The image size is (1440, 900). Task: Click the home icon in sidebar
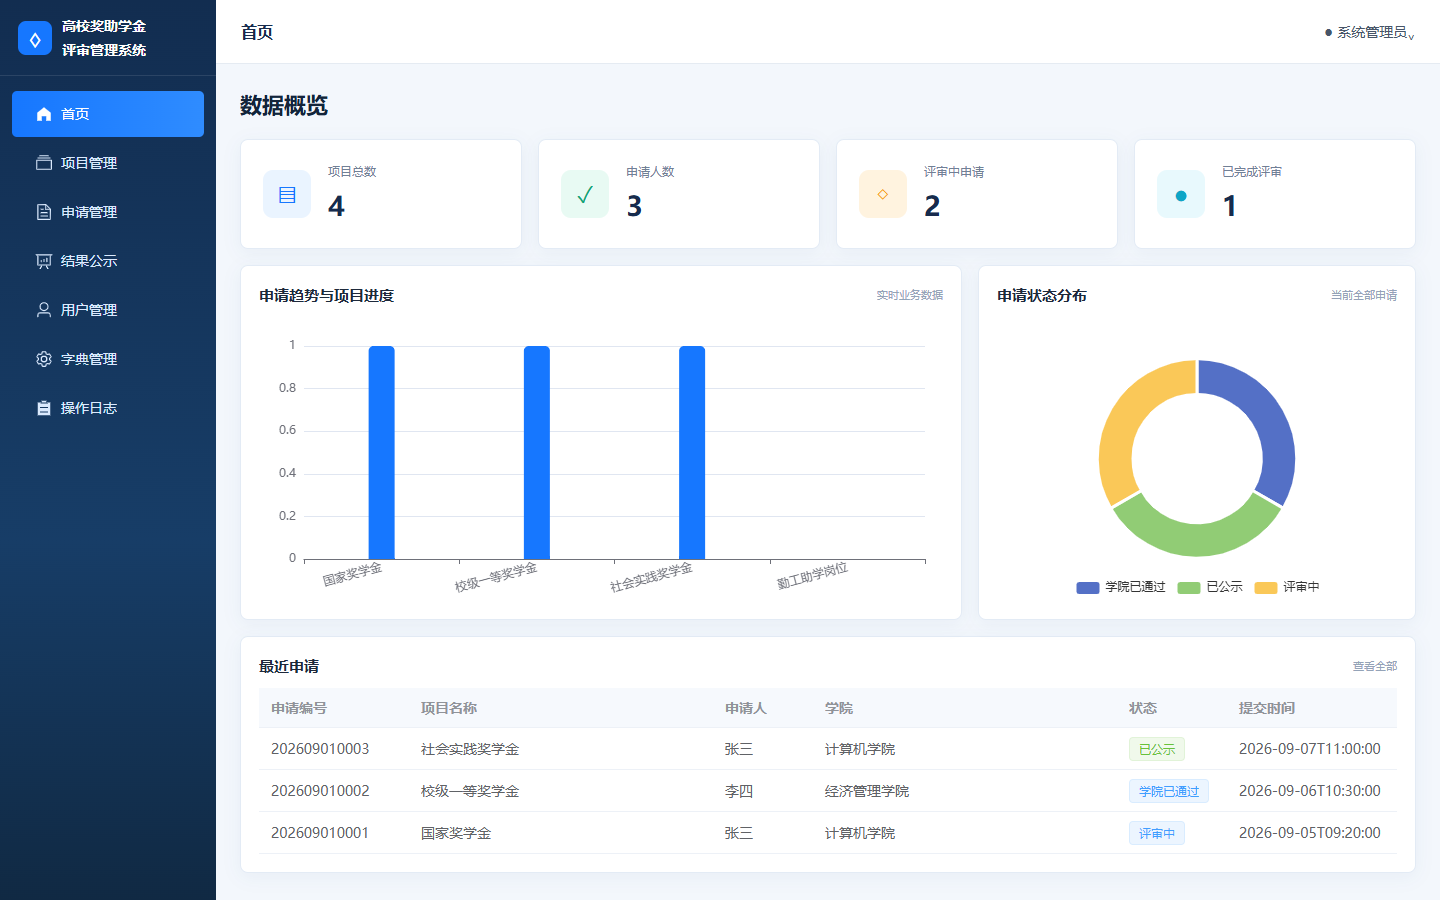coord(44,114)
